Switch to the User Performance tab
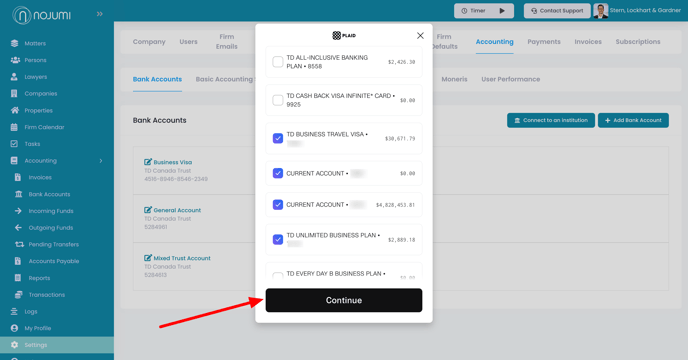 click(510, 79)
